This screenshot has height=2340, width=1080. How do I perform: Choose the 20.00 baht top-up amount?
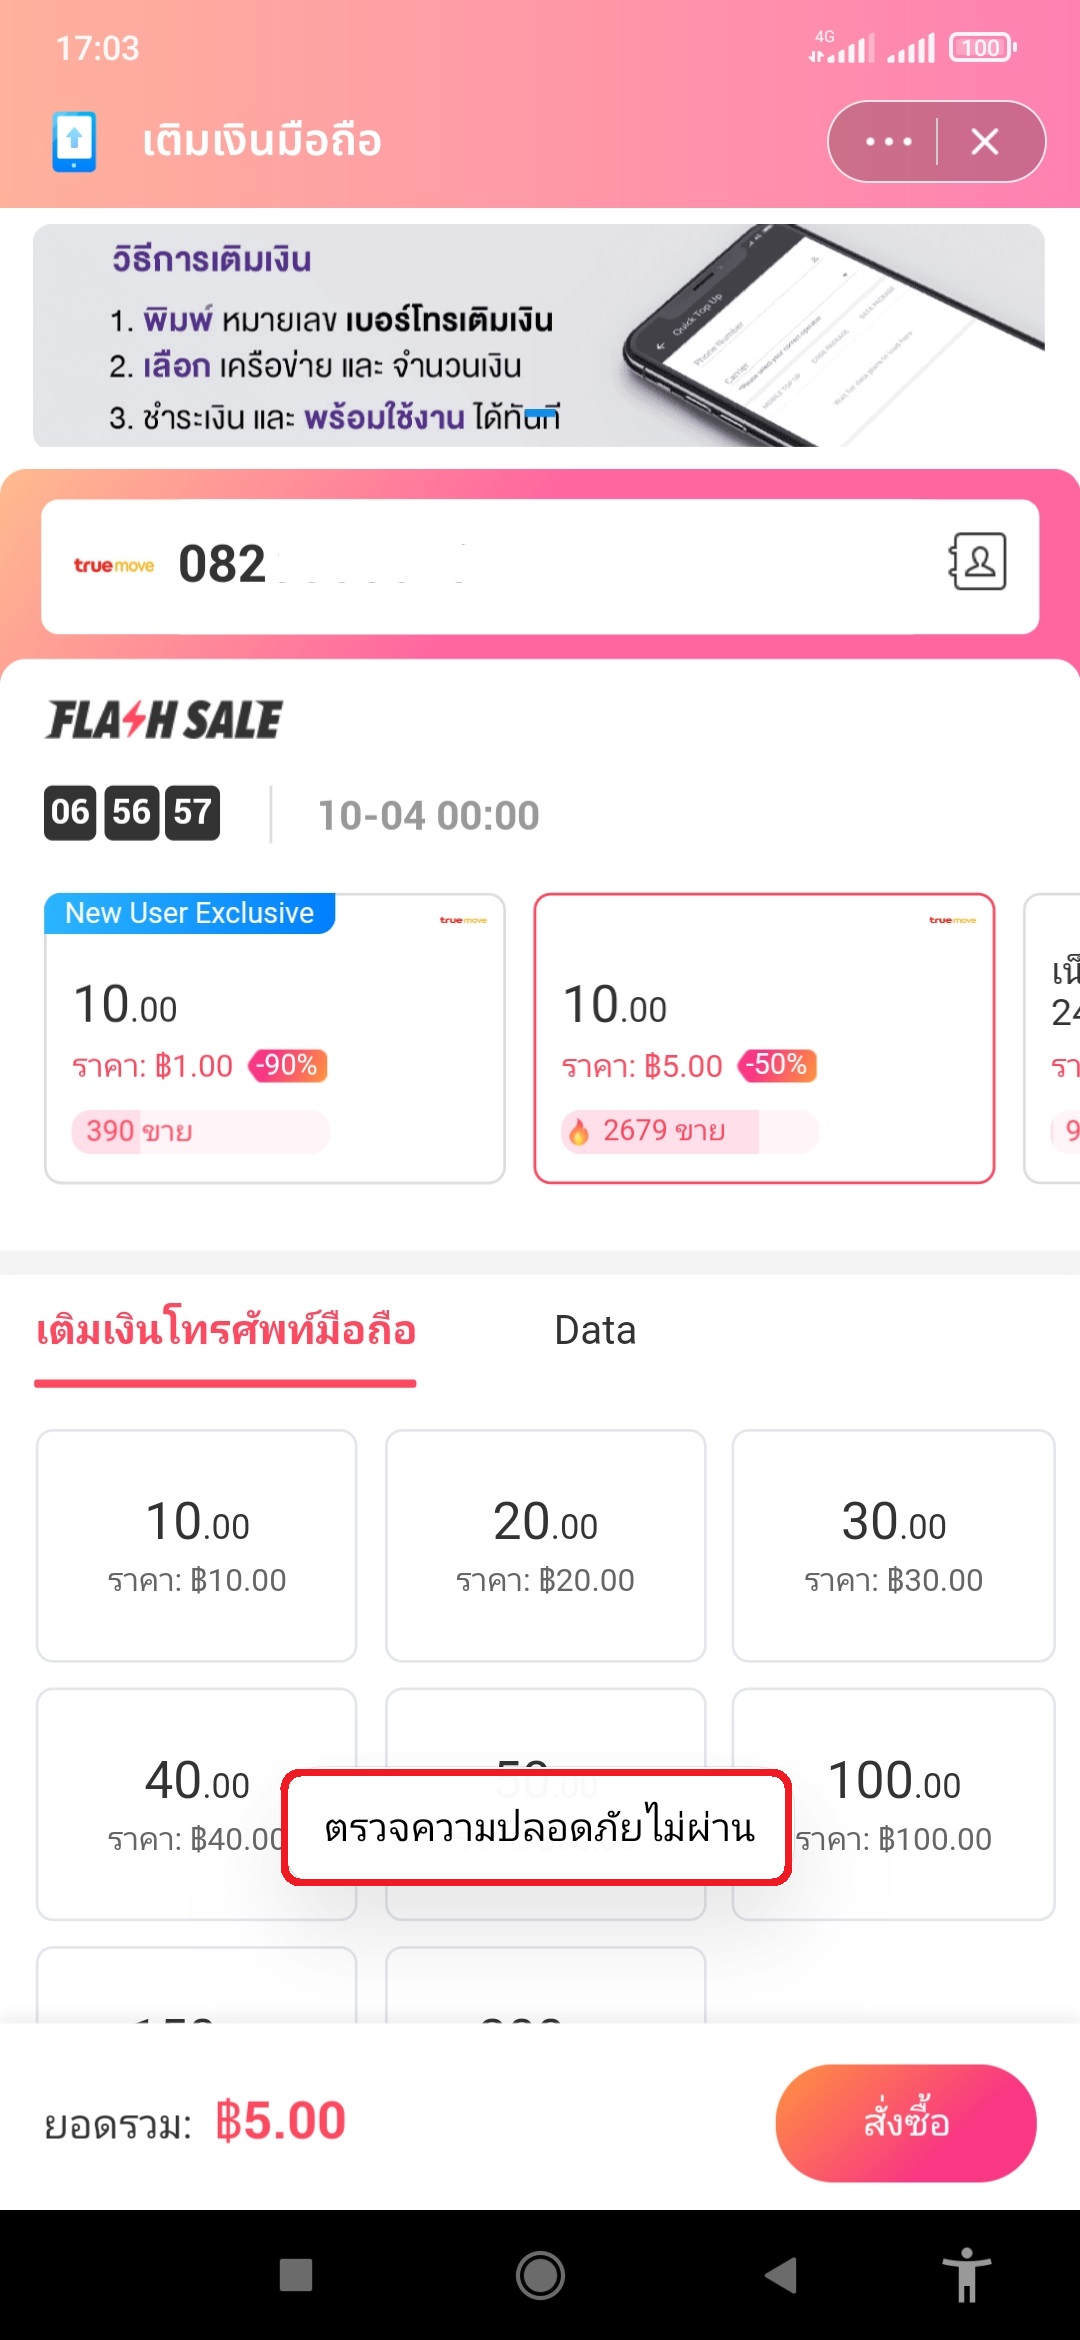coord(545,1545)
